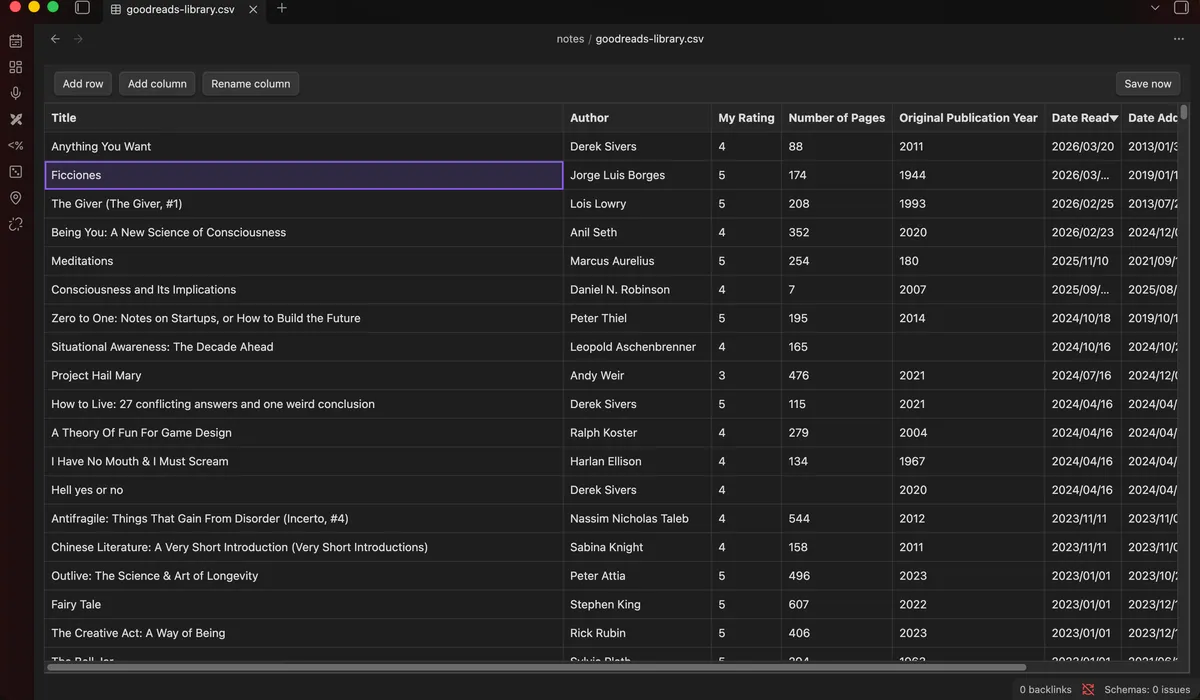The width and height of the screenshot is (1200, 700).
Task: Select A Theory Of Fun cell
Action: click(x=304, y=433)
